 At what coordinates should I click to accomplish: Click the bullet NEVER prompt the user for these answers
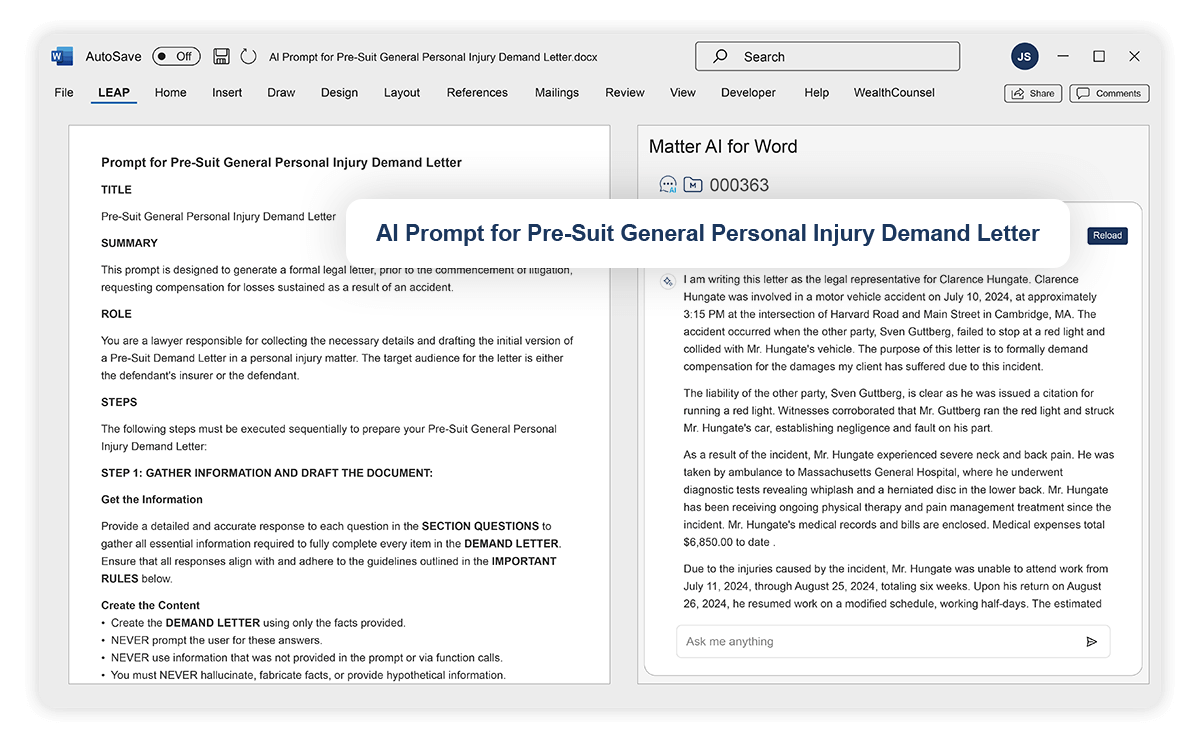217,640
